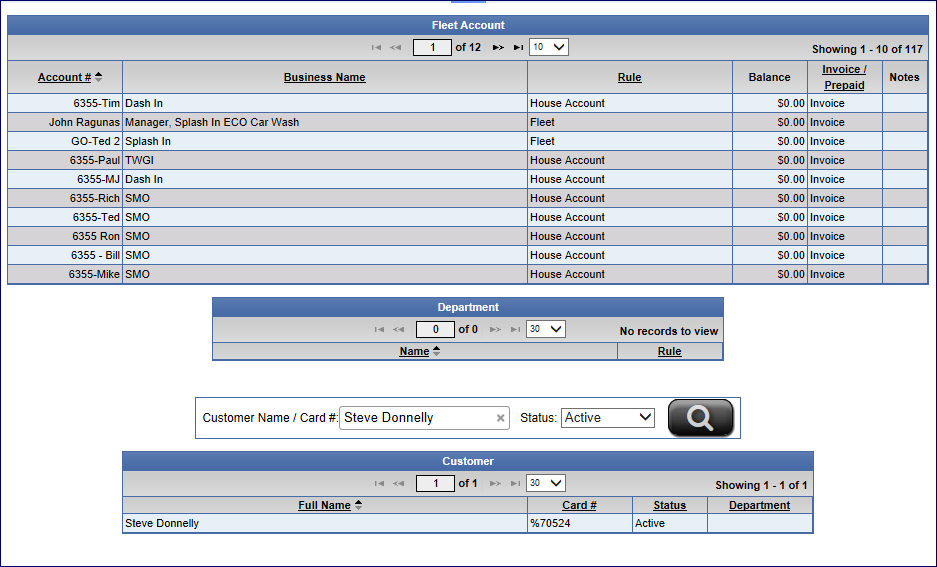Sort Fleet Account by Rule column
937x567 pixels.
629,77
